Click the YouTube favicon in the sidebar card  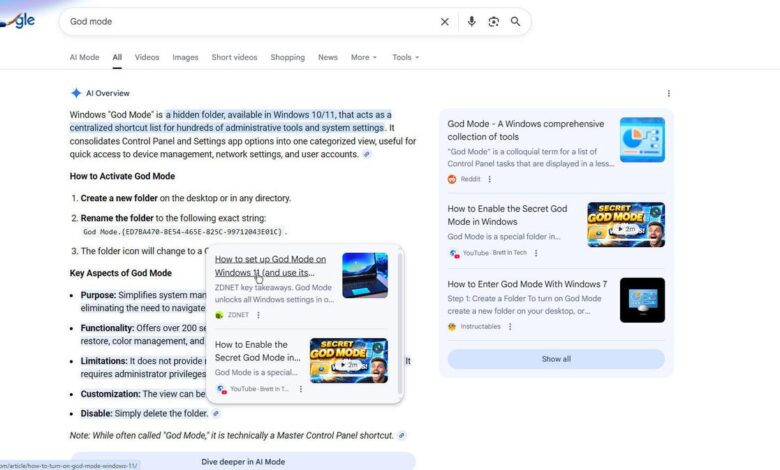tap(454, 253)
